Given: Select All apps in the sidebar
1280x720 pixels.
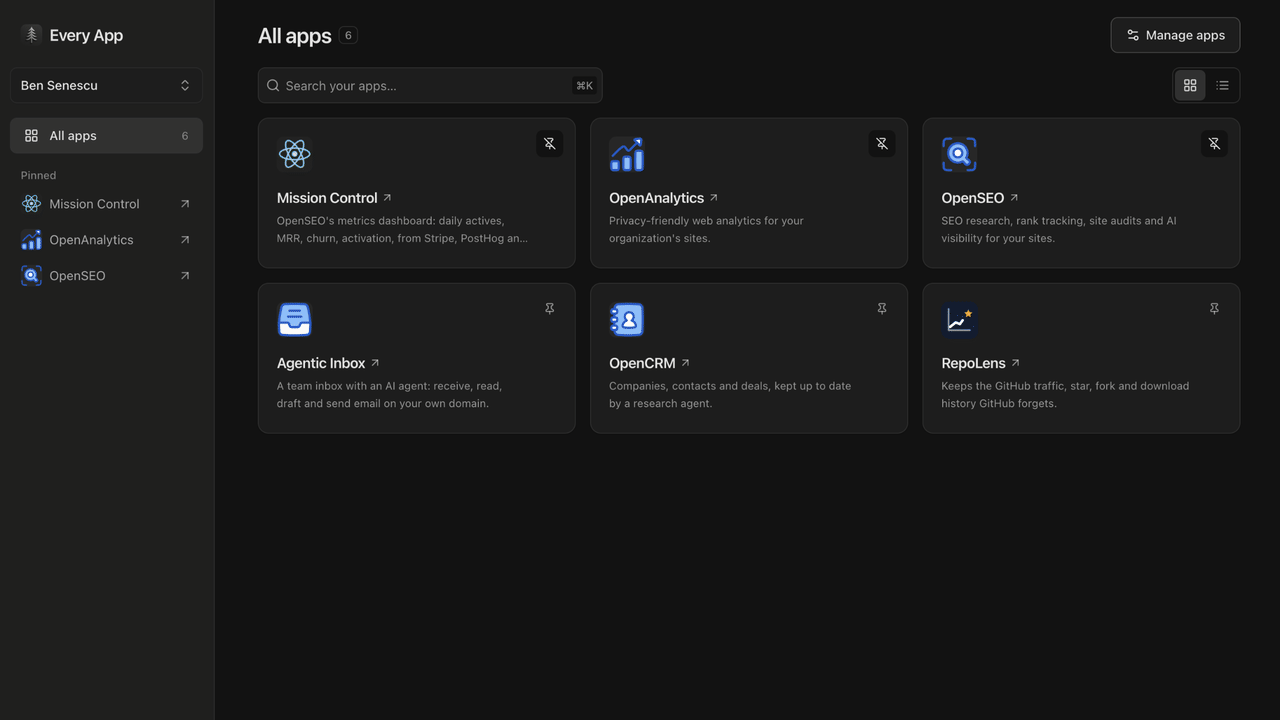Looking at the screenshot, I should 106,136.
